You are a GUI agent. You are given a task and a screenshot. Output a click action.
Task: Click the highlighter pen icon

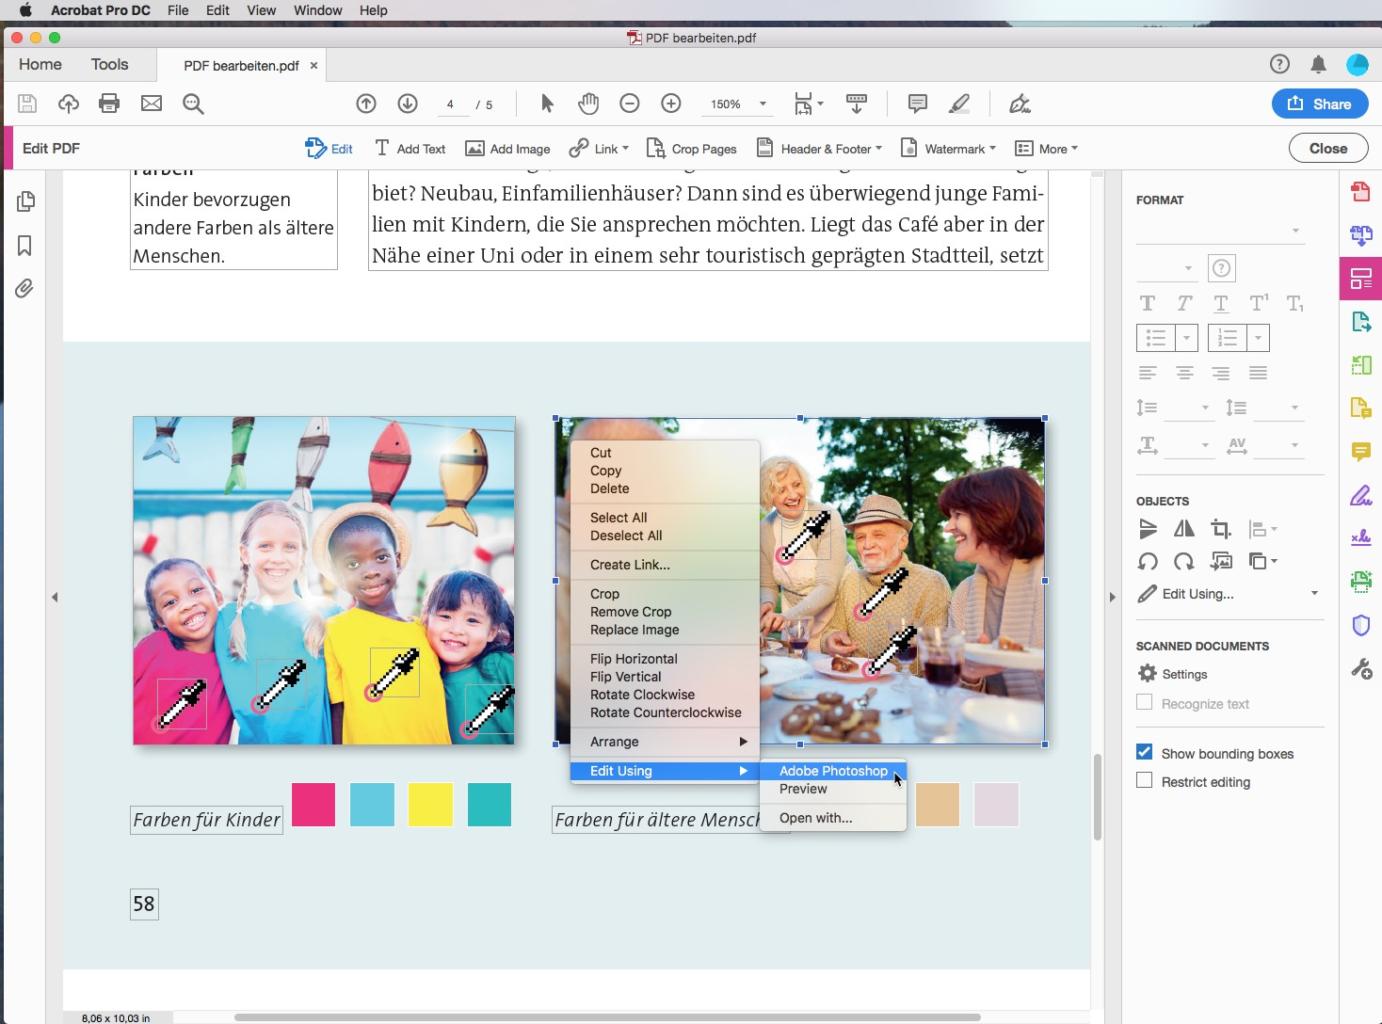pos(959,103)
